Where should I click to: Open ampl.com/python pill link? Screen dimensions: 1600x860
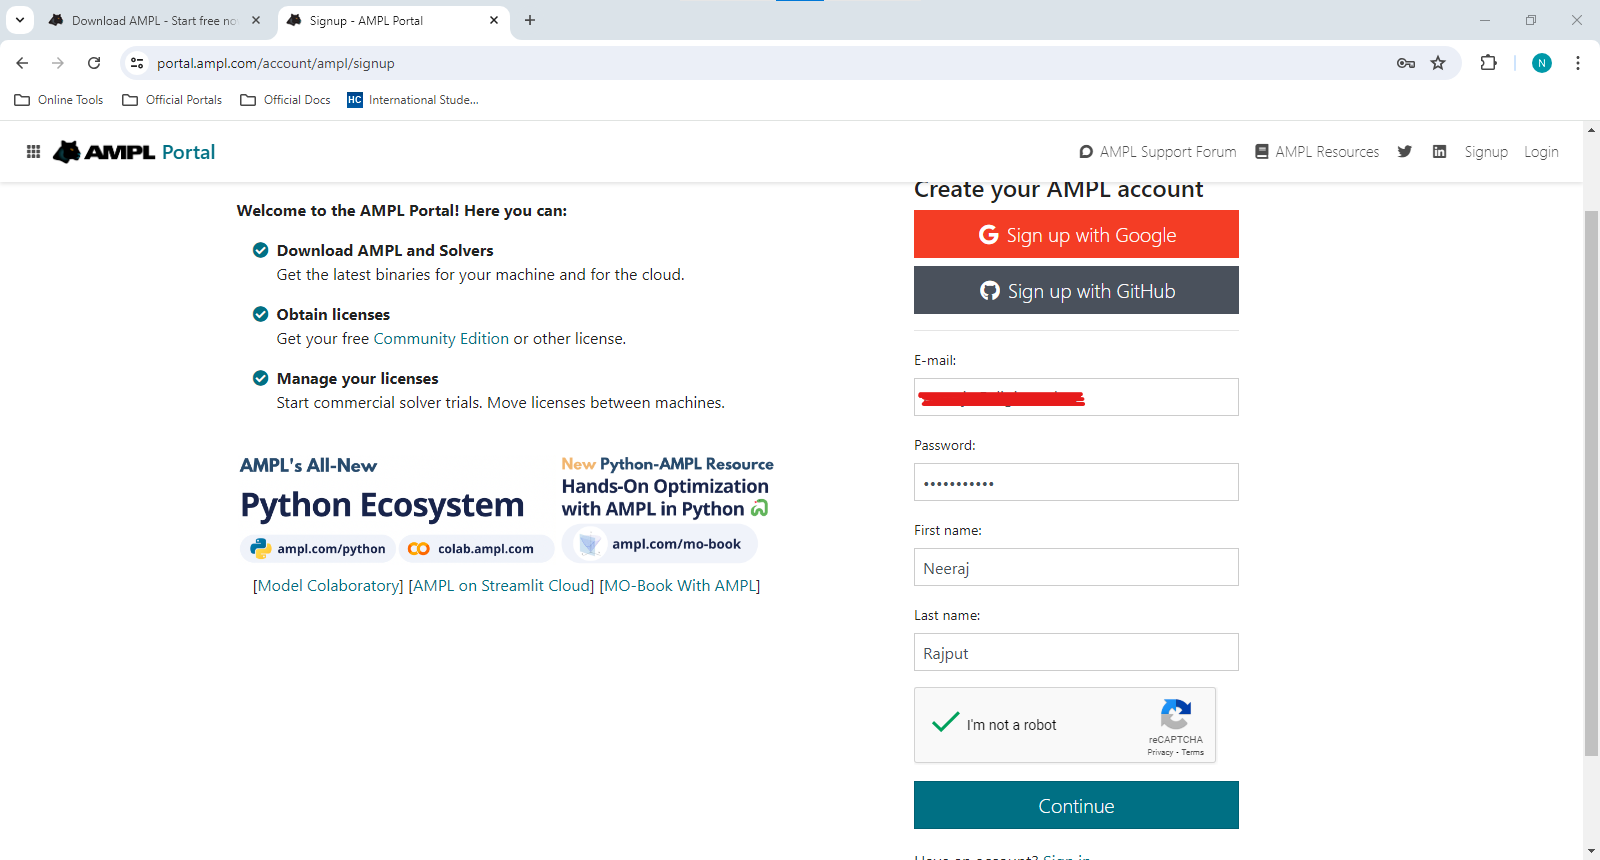(318, 549)
